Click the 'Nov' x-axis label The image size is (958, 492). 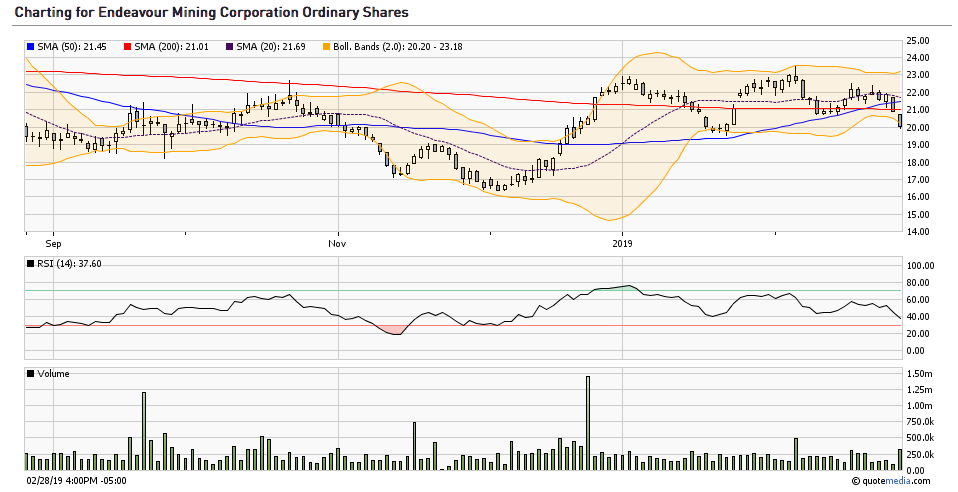tap(337, 244)
